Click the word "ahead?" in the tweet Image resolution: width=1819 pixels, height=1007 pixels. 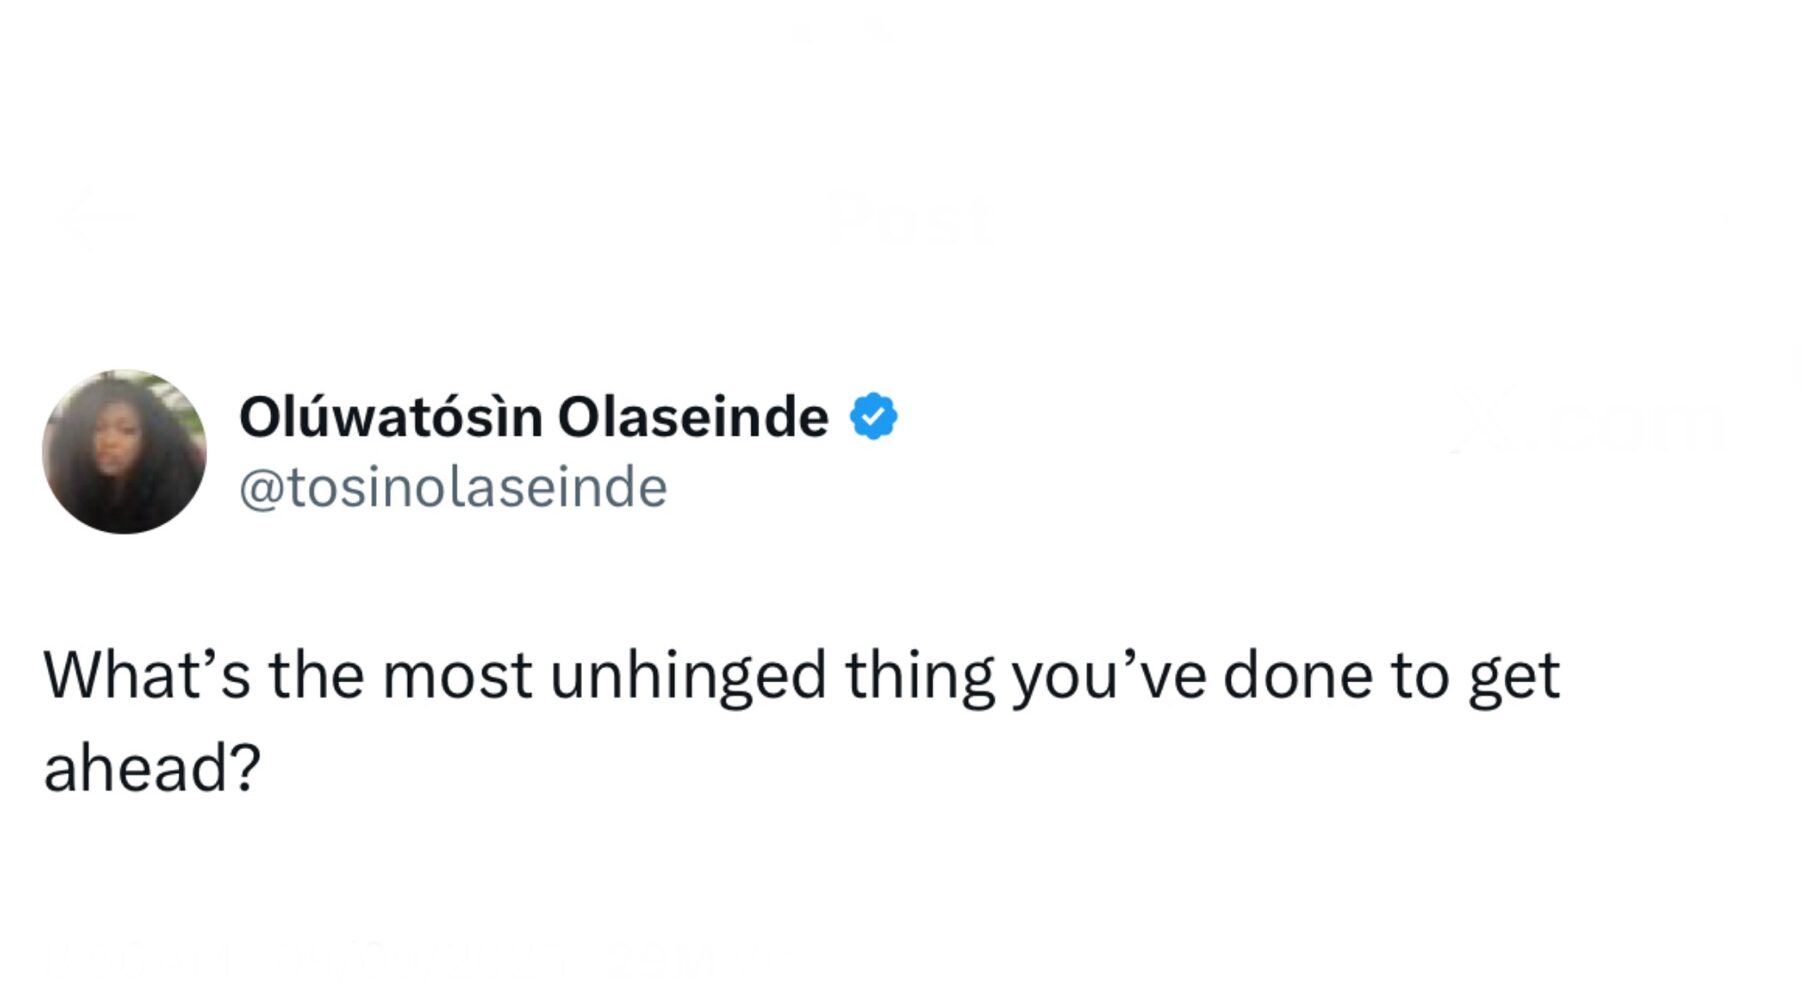tap(152, 770)
